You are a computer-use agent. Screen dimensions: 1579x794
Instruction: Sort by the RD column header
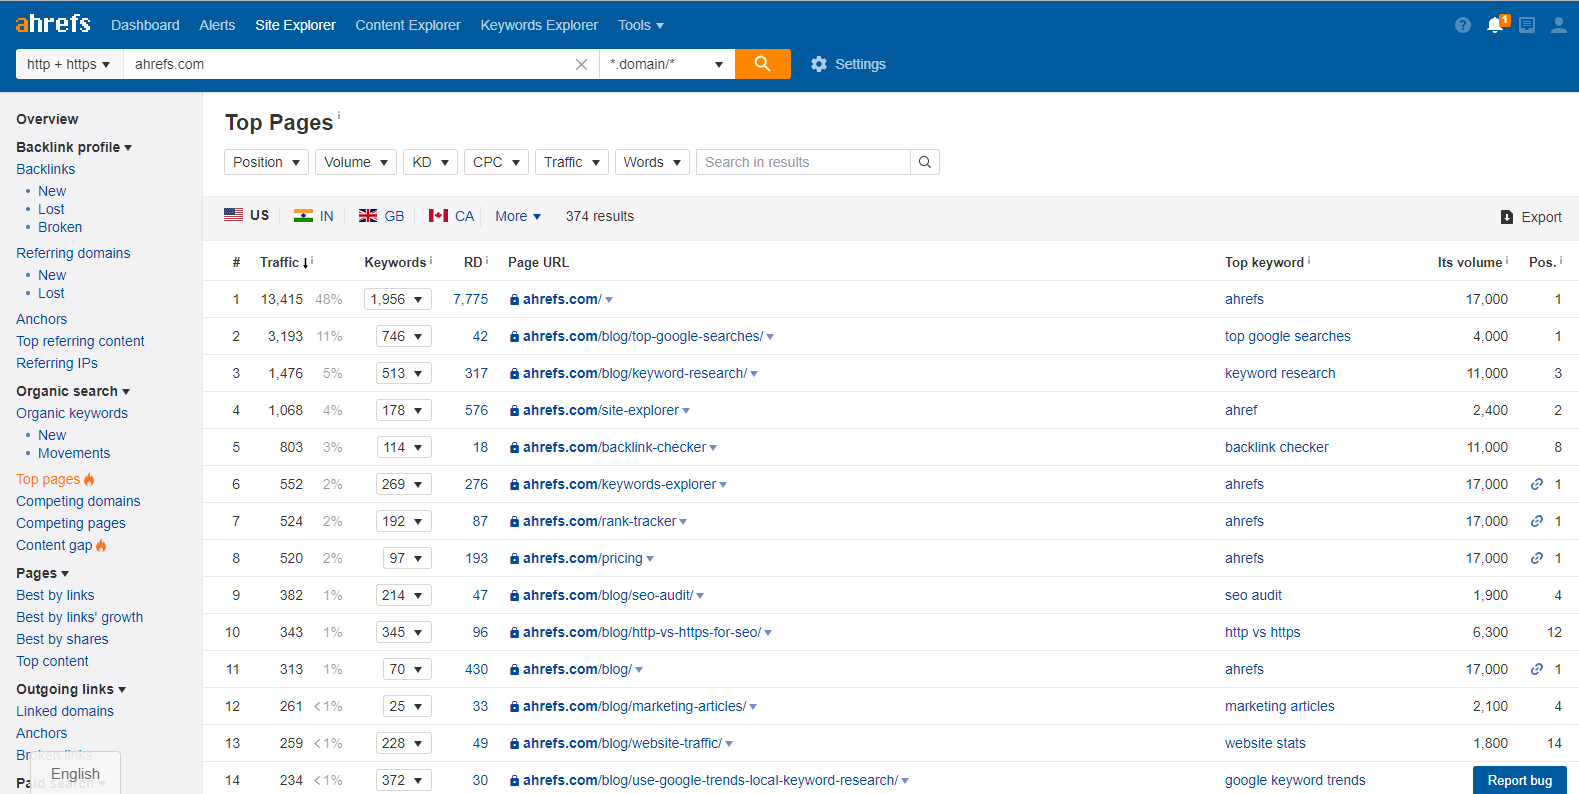click(x=473, y=262)
